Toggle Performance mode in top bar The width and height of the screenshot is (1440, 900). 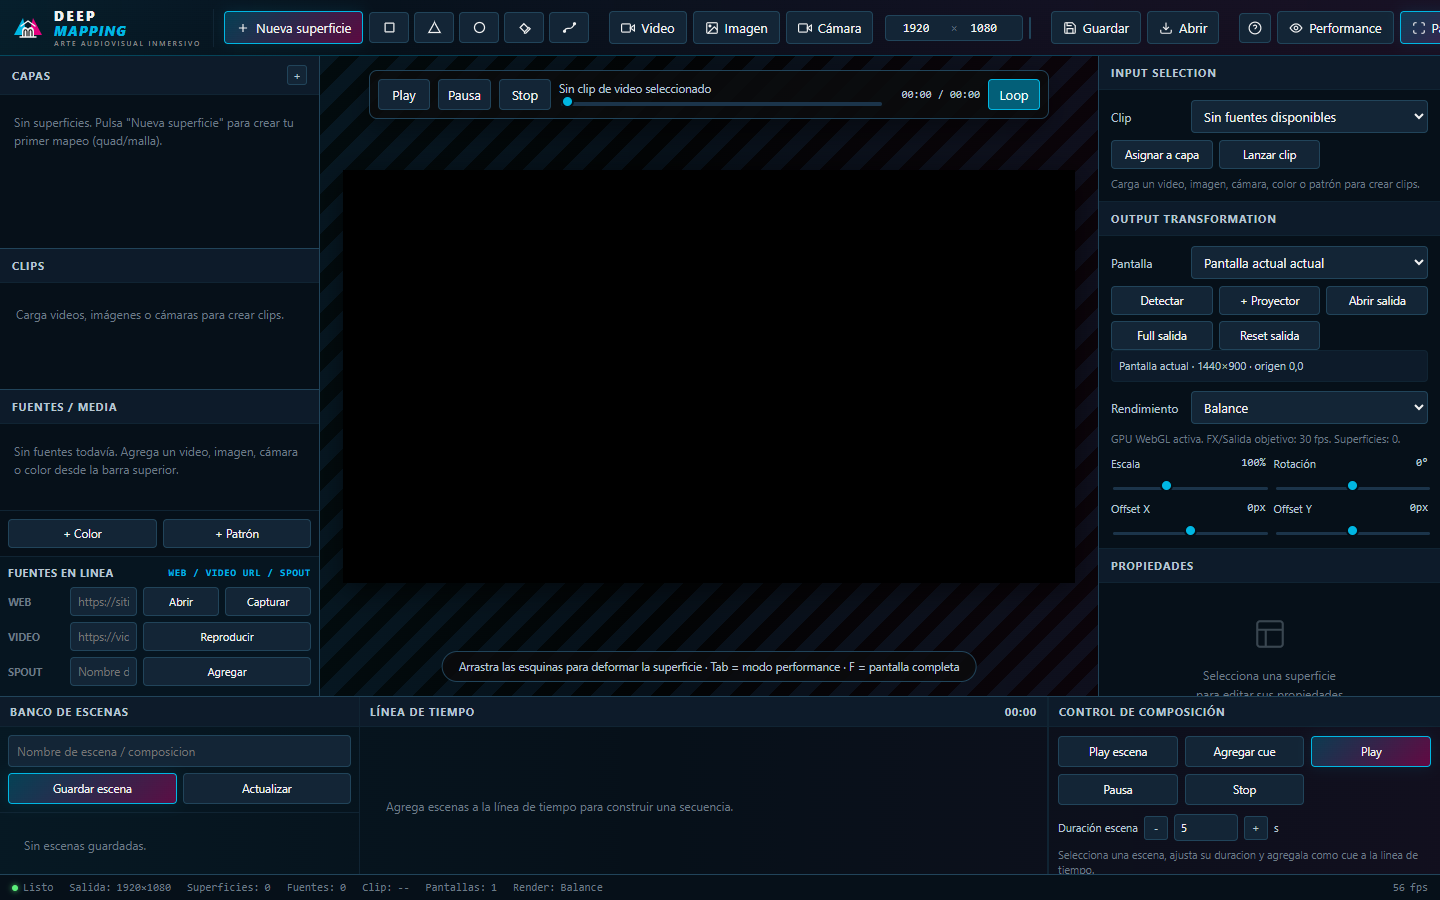point(1335,28)
